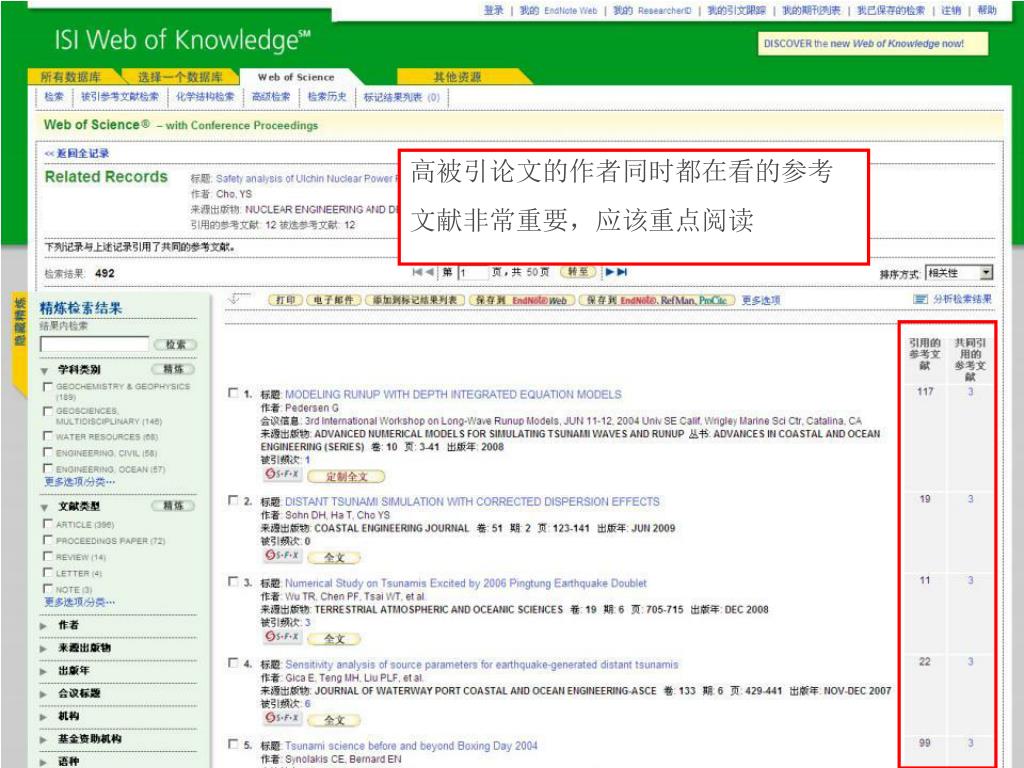This screenshot has height=768, width=1024.
Task: Switch to the 选择一个数据库 tab
Action: pyautogui.click(x=180, y=77)
